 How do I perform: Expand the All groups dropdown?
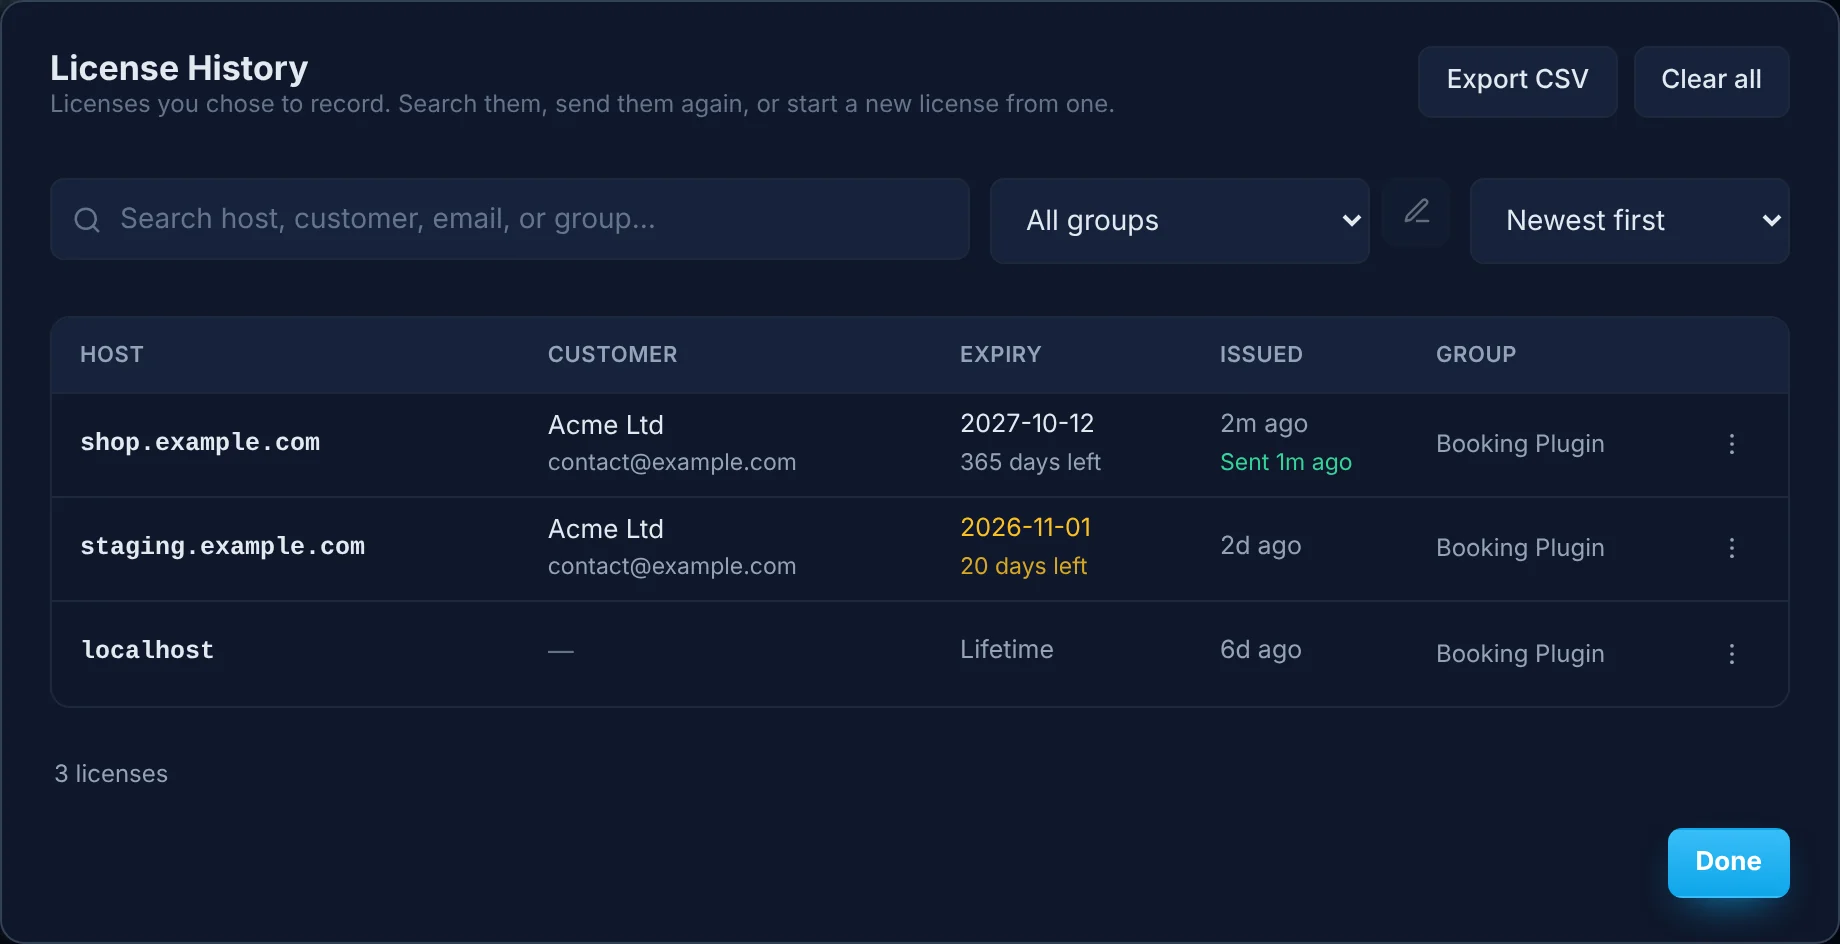[1179, 221]
